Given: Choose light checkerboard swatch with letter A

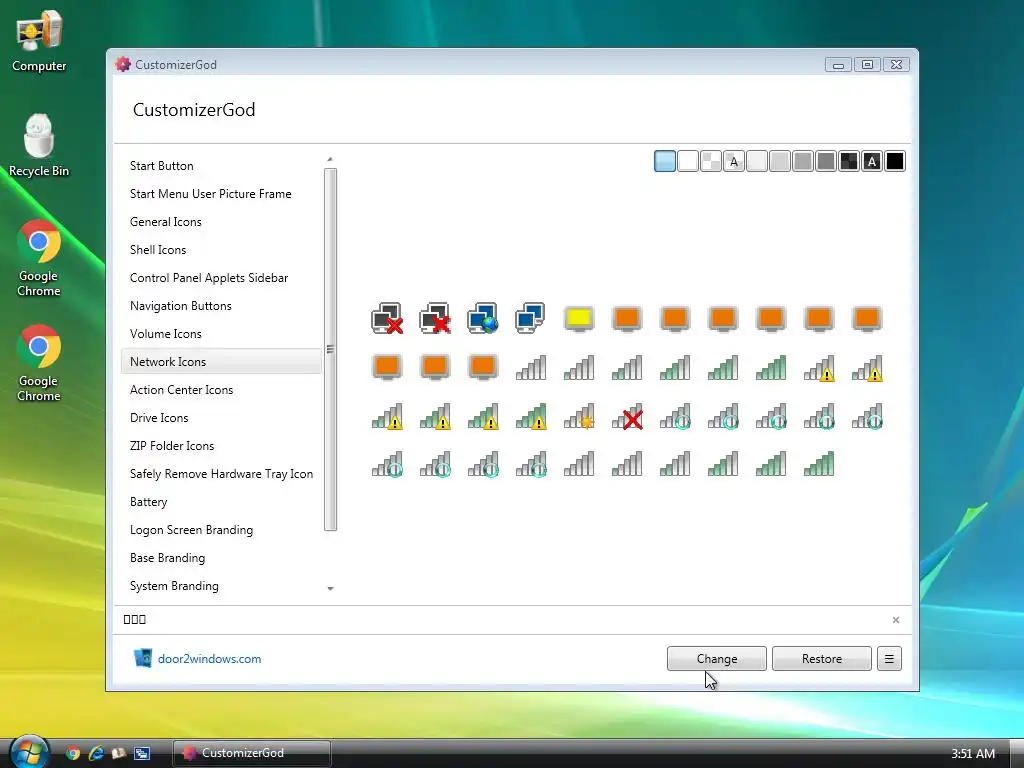Looking at the screenshot, I should coord(734,161).
